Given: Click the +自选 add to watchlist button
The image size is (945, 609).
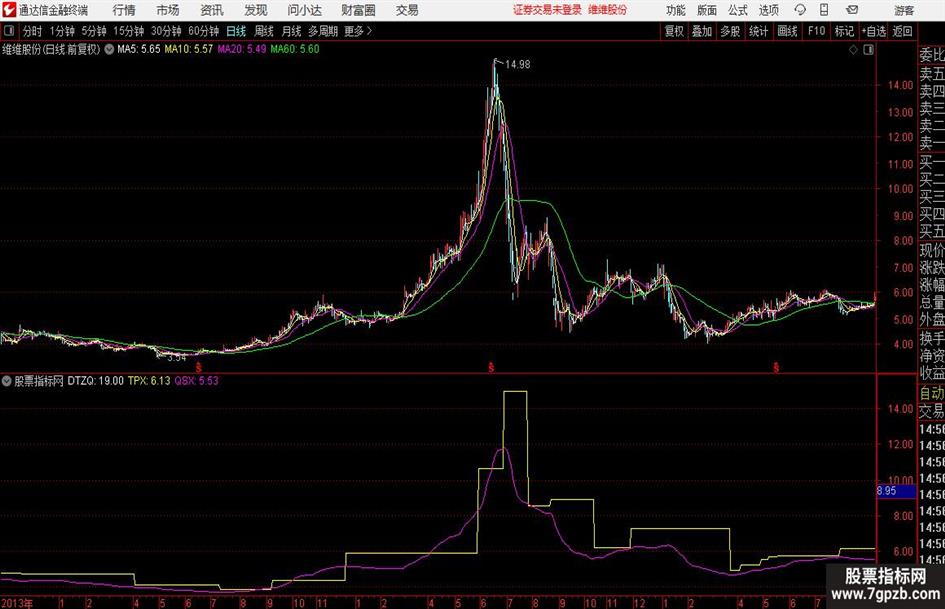Looking at the screenshot, I should (x=873, y=31).
